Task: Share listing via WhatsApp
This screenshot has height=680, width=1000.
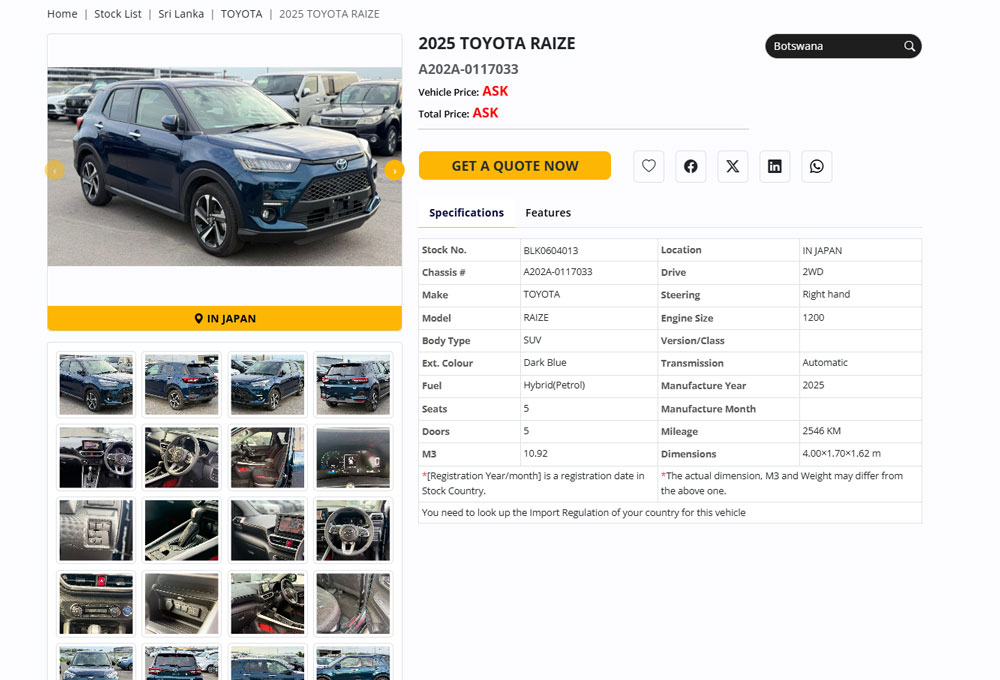Action: (x=817, y=166)
